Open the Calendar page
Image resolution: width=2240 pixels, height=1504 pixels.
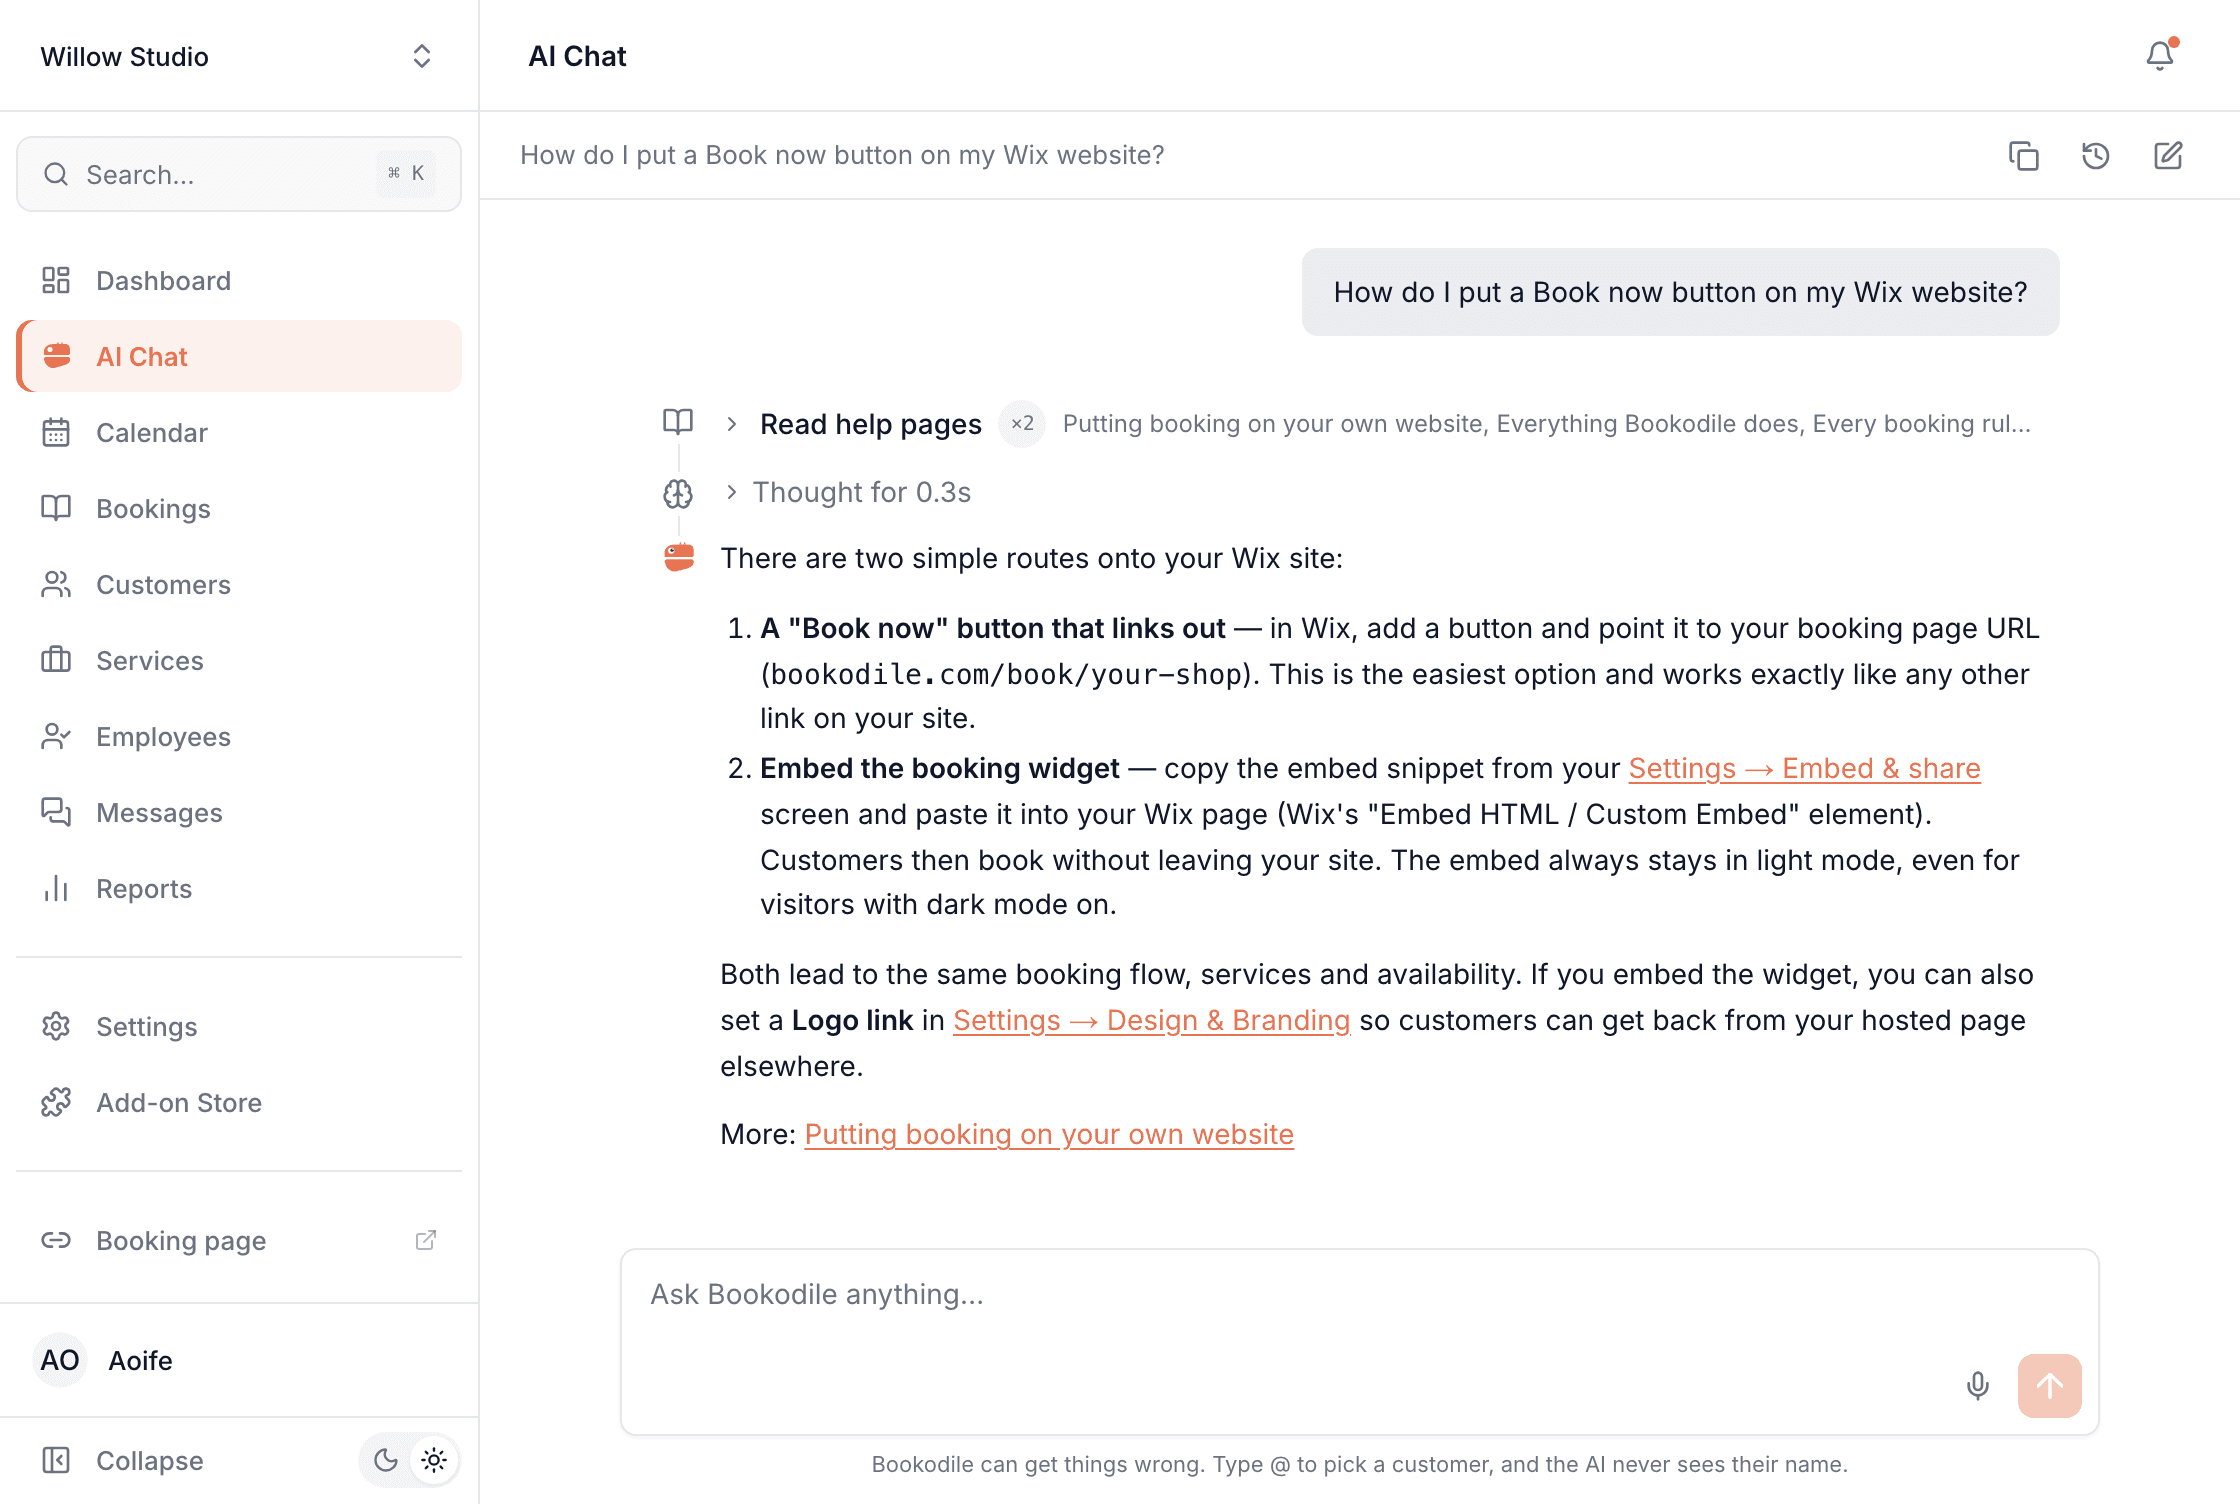tap(238, 432)
